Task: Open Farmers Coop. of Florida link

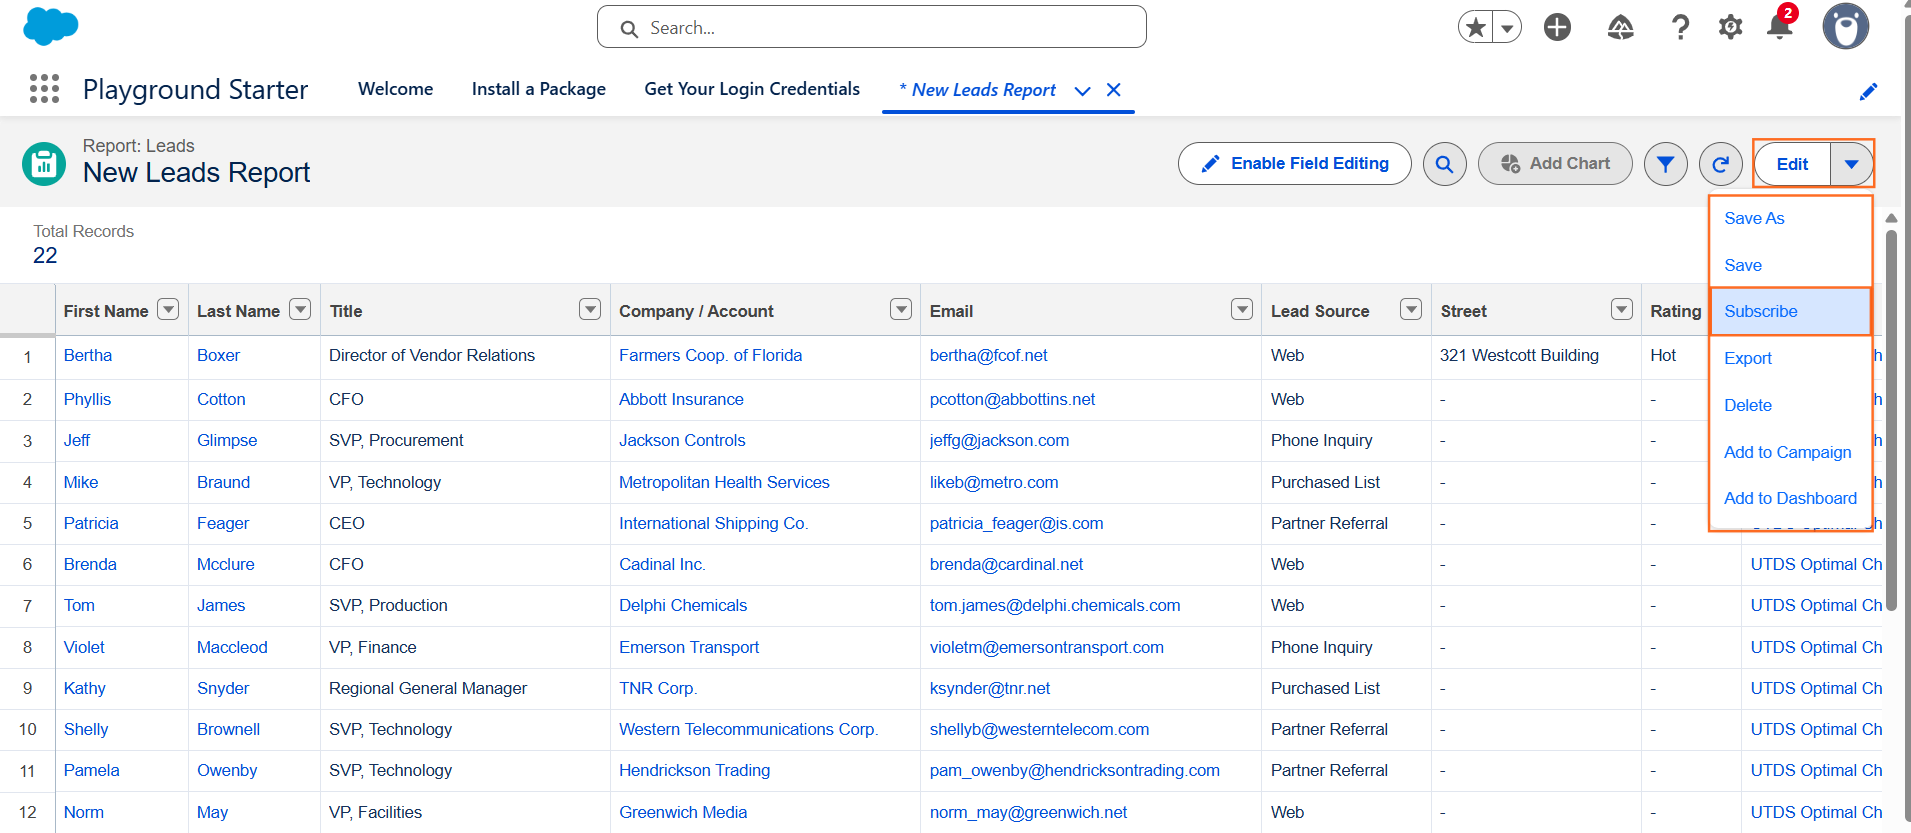Action: [x=710, y=355]
